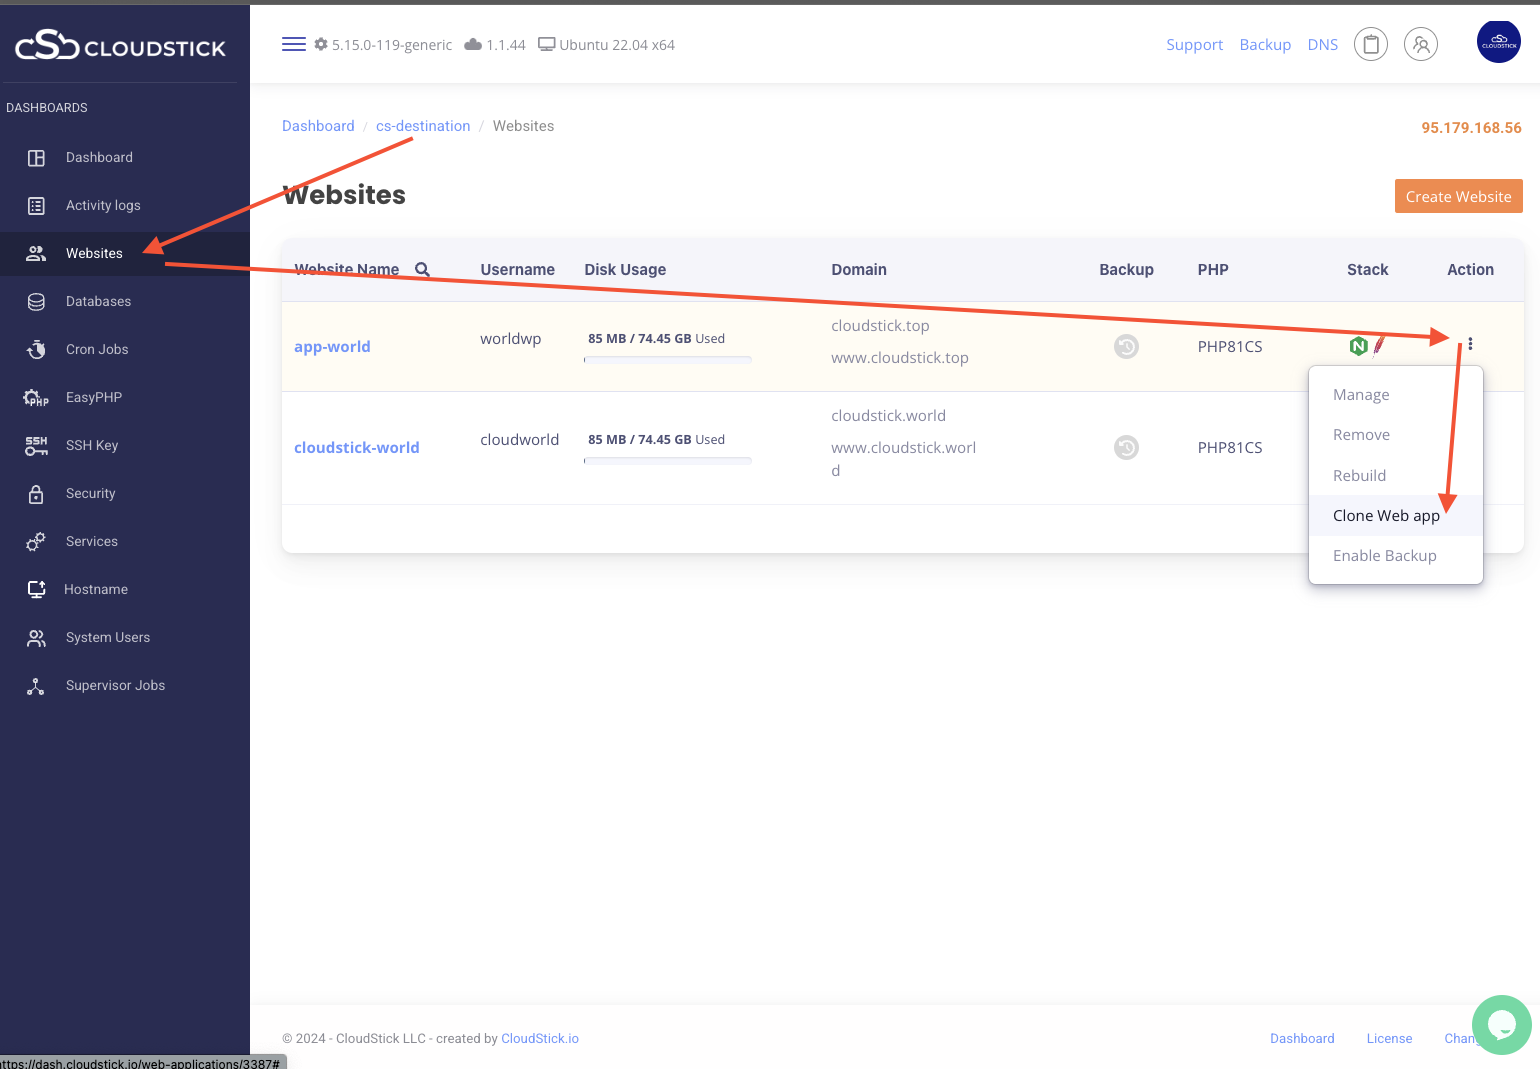Open Cron Jobs from the sidebar
The width and height of the screenshot is (1540, 1069).
(97, 349)
